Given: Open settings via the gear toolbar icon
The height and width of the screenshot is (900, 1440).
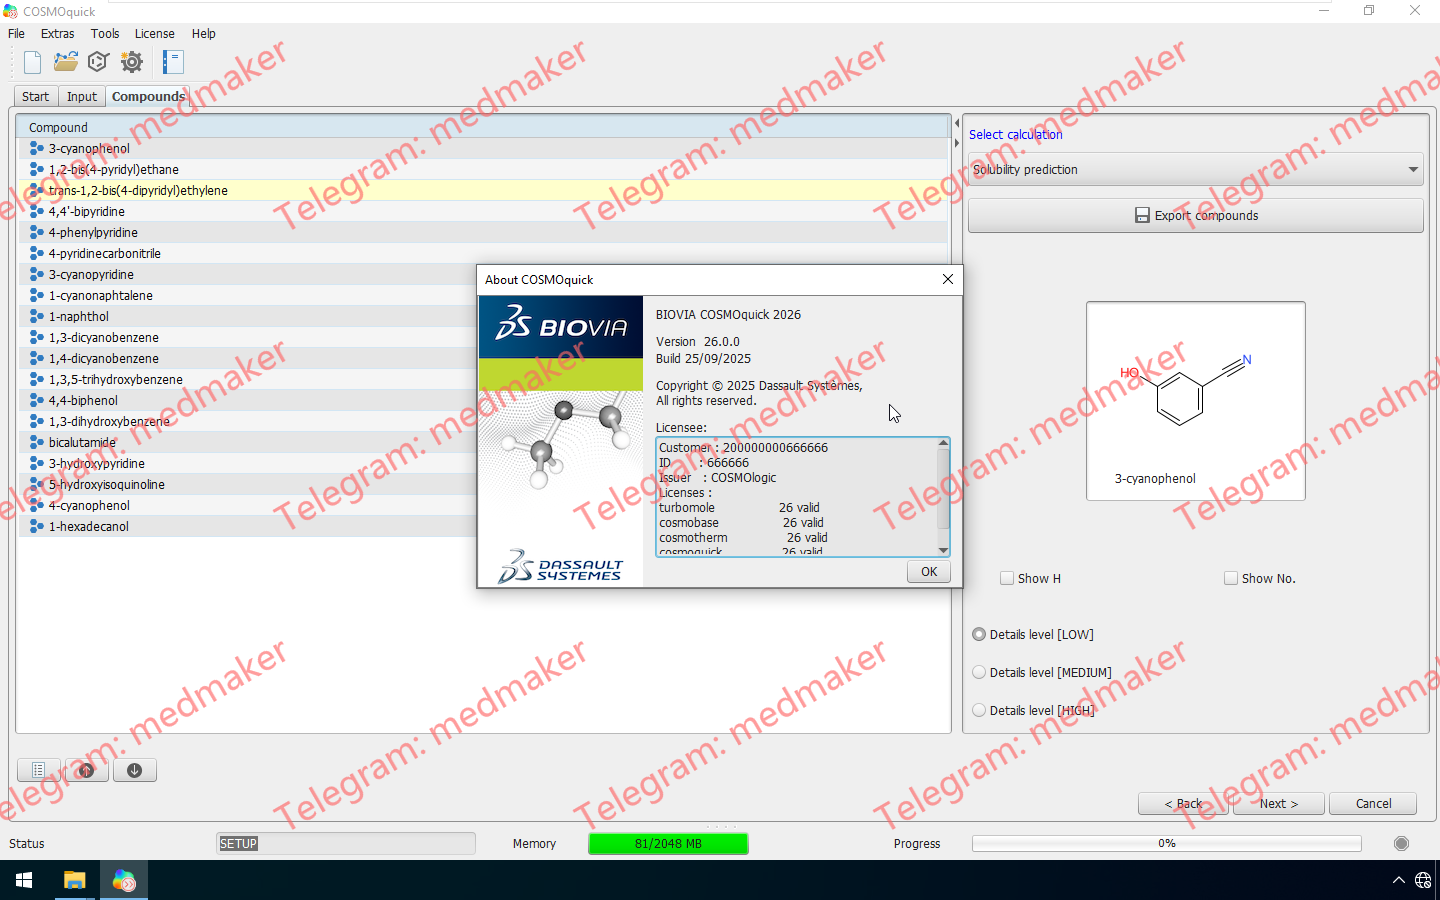Looking at the screenshot, I should point(132,62).
